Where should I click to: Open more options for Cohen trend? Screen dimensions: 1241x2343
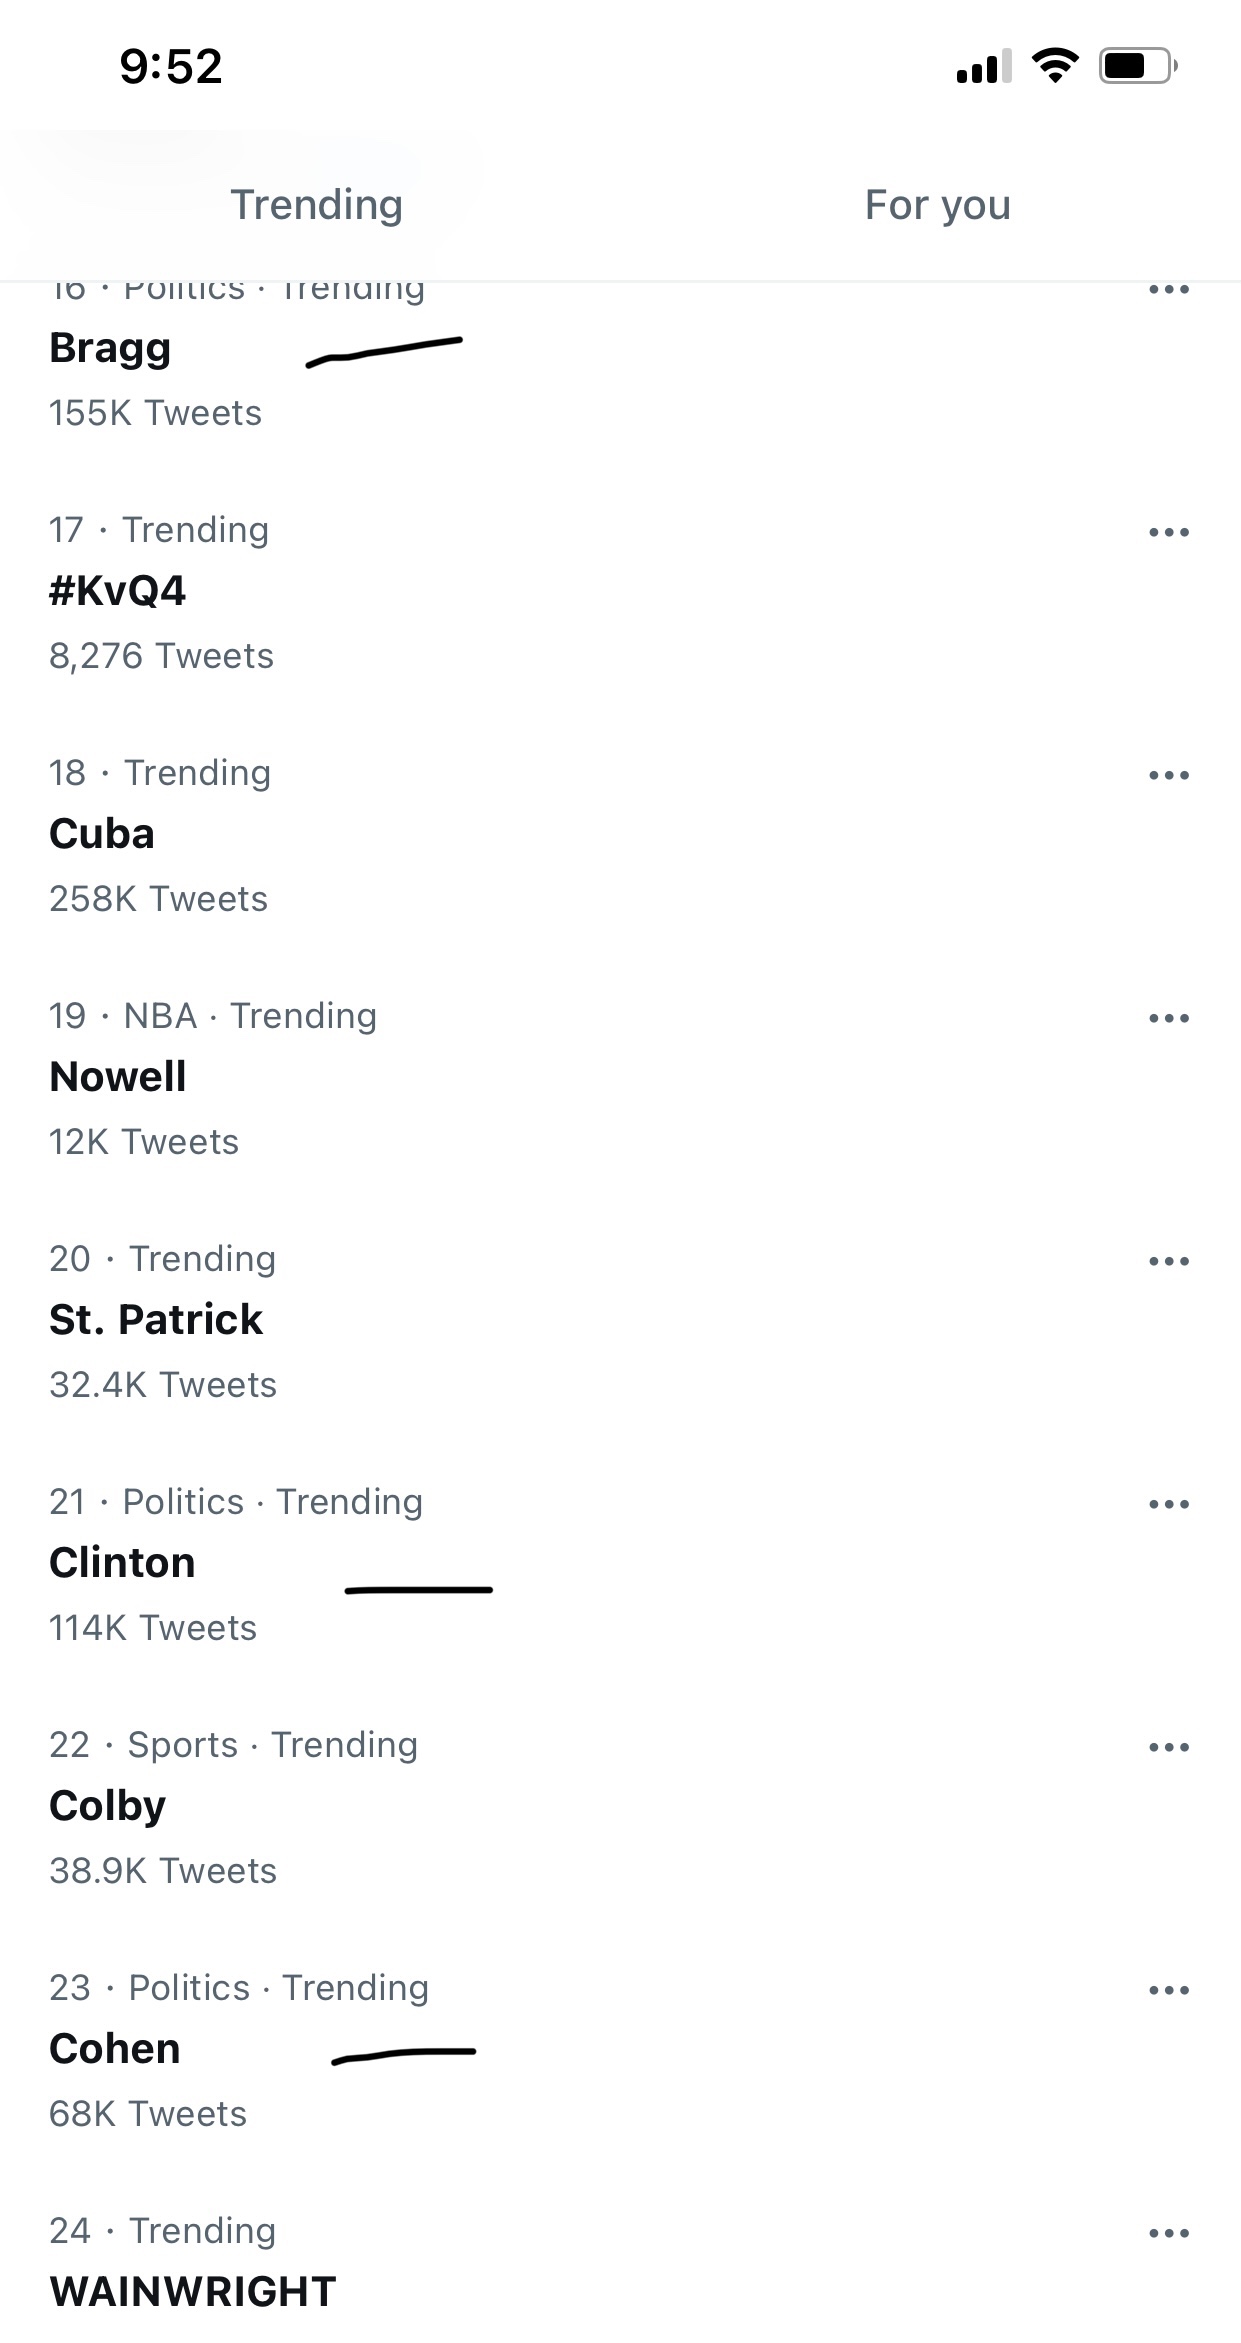pyautogui.click(x=1169, y=1990)
